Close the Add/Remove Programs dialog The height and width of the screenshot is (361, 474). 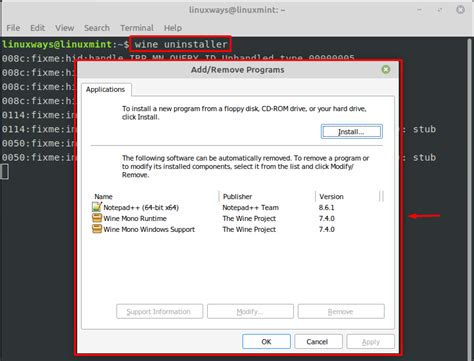386,69
